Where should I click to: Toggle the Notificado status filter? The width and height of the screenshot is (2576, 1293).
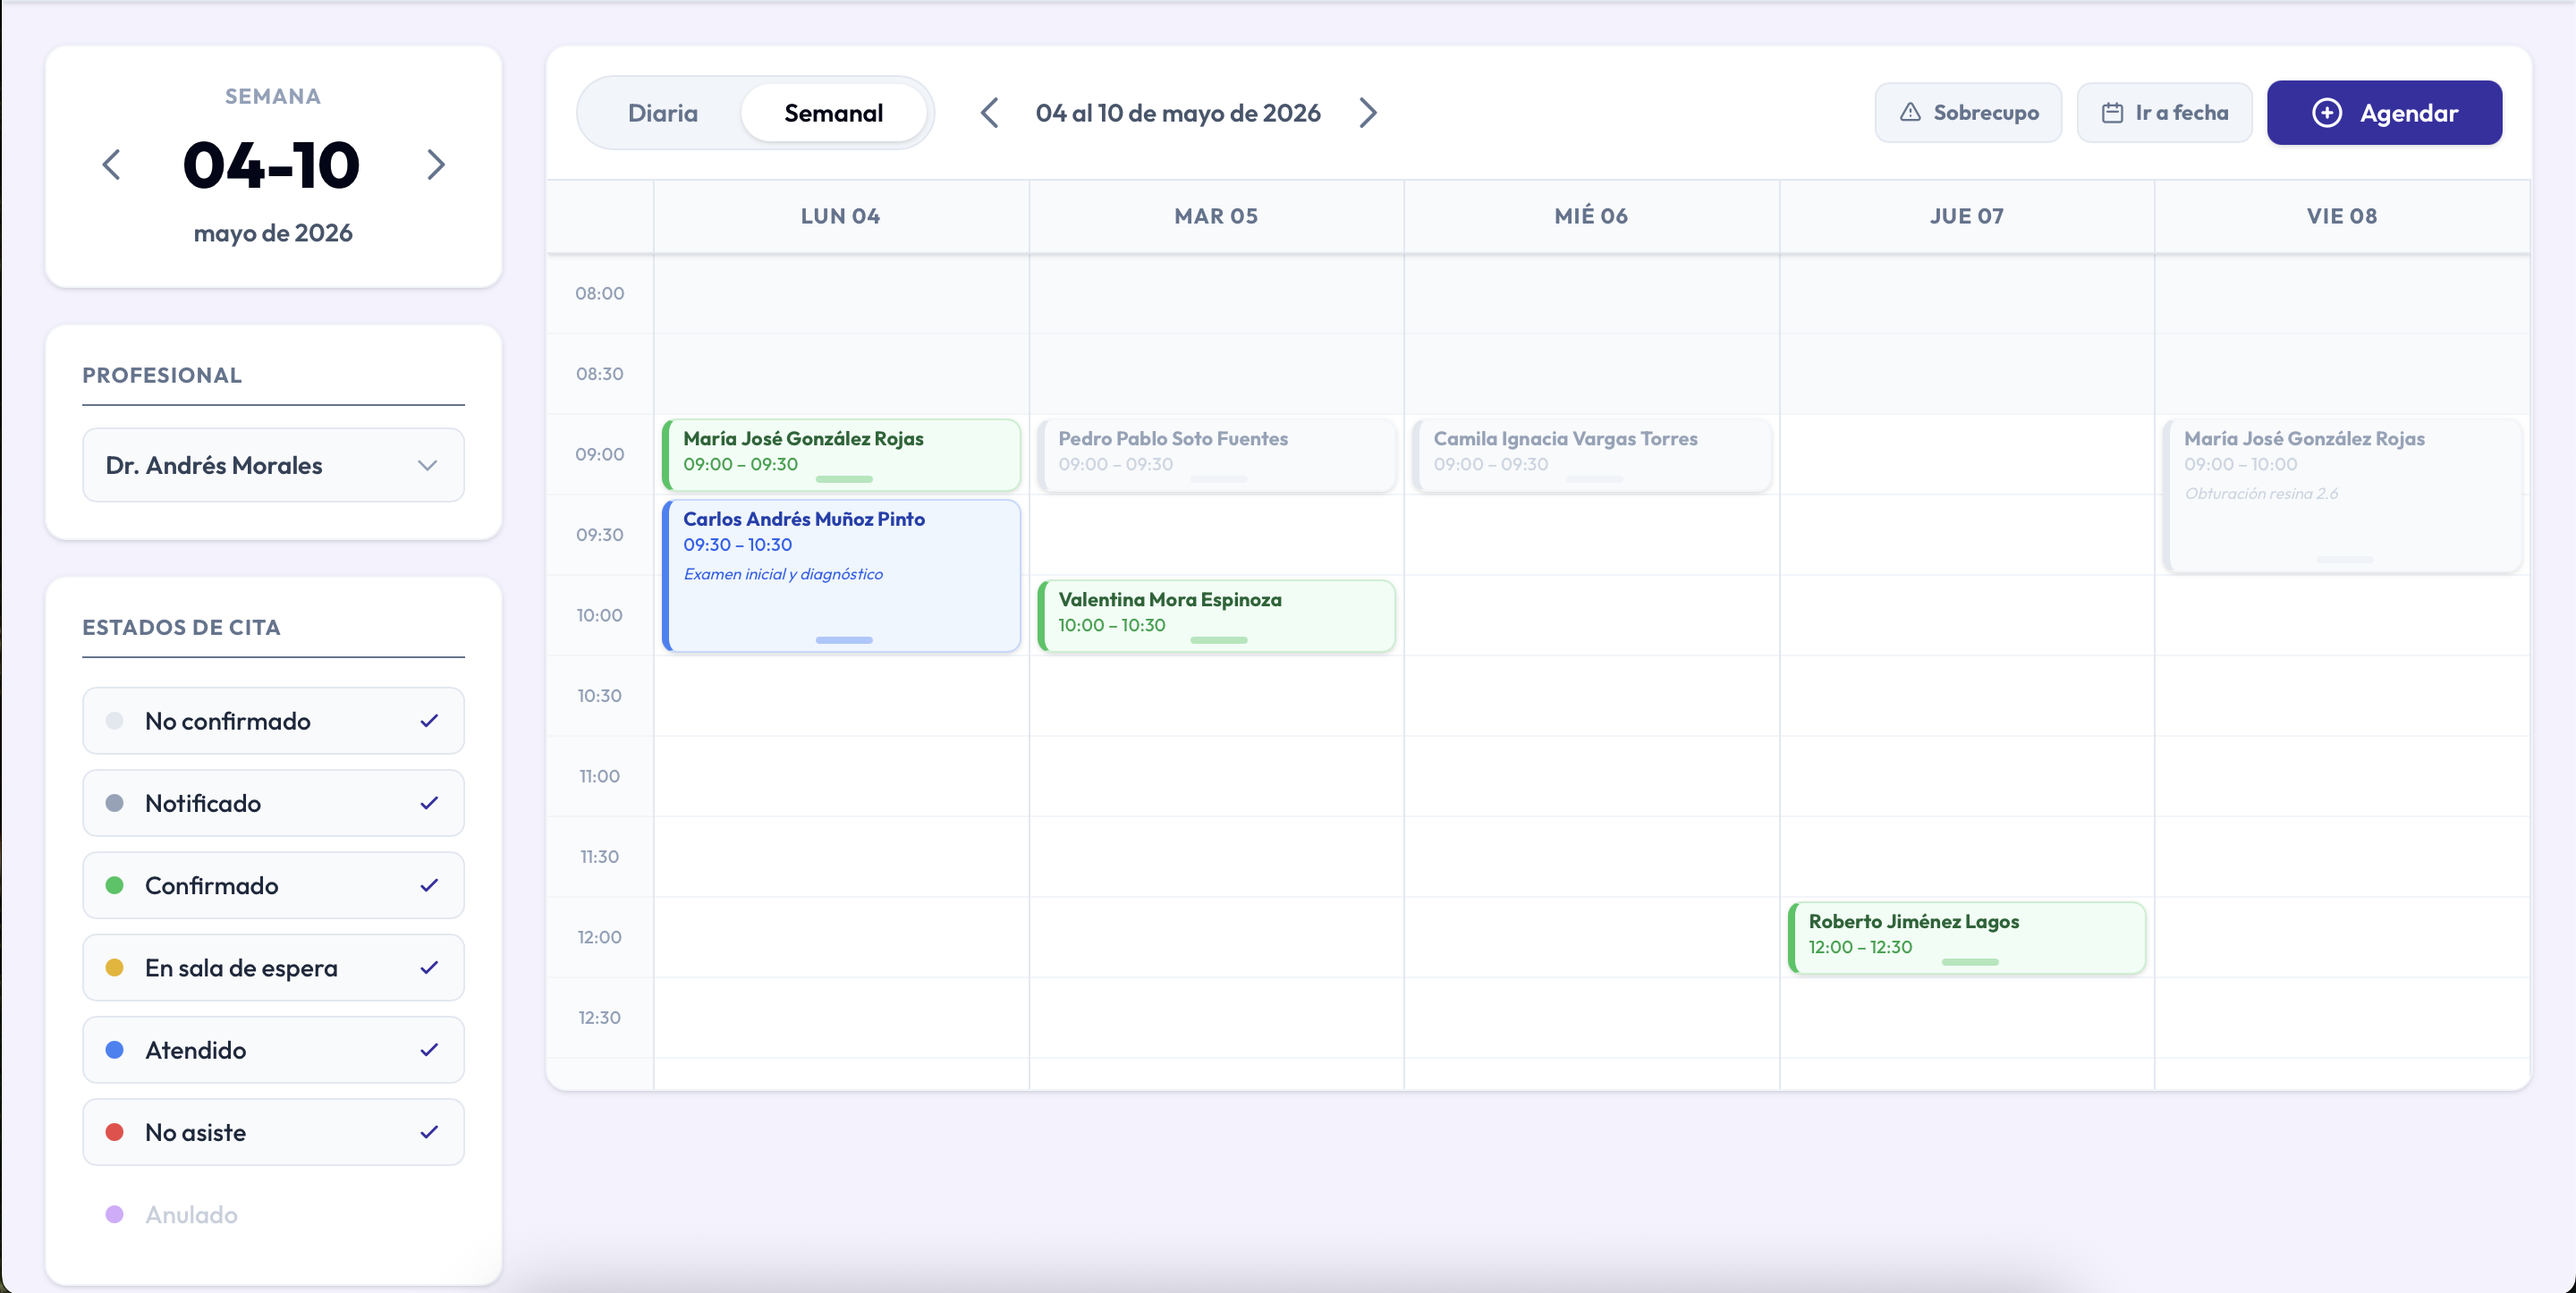(273, 803)
